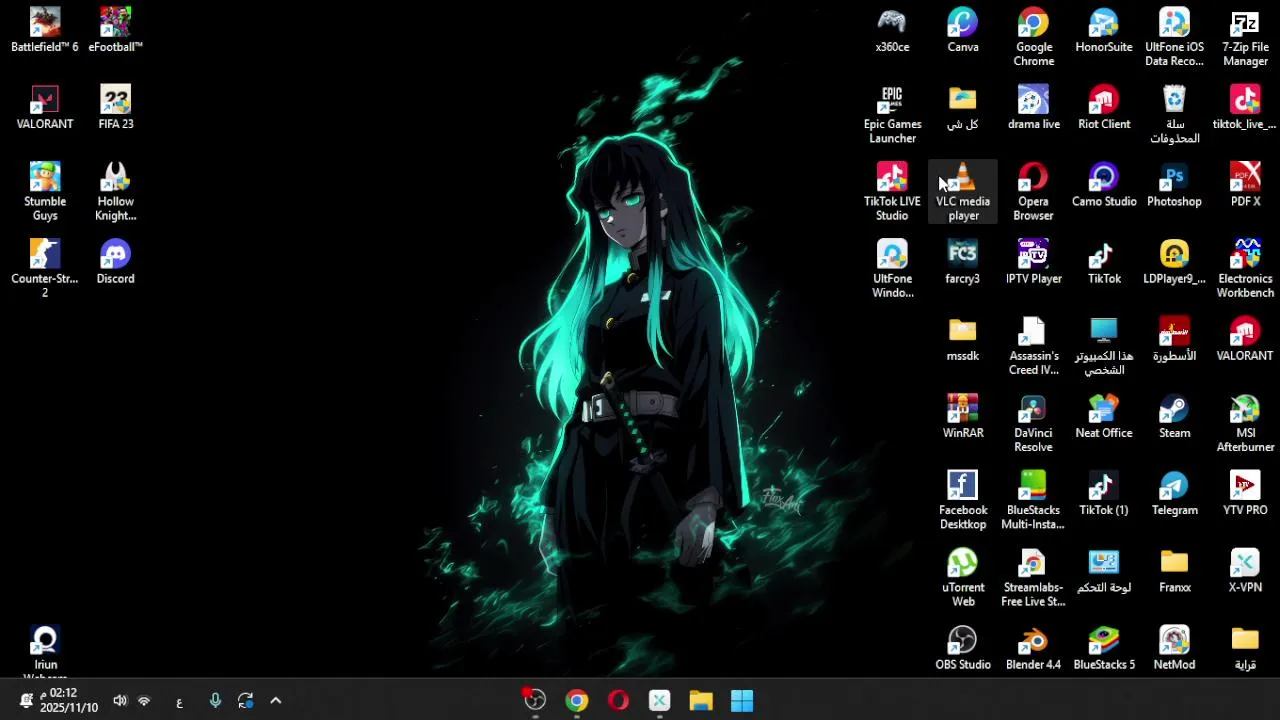Expand the hidden system tray icons chevron
This screenshot has height=720, width=1280.
tap(276, 701)
